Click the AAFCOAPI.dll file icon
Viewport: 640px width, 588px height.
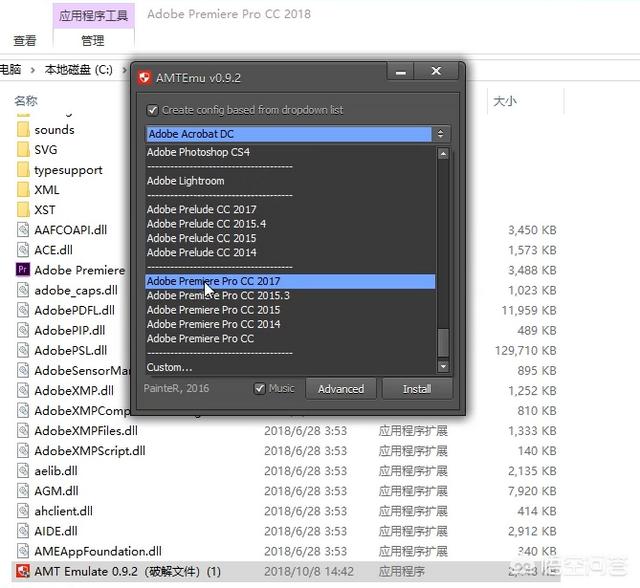point(23,230)
